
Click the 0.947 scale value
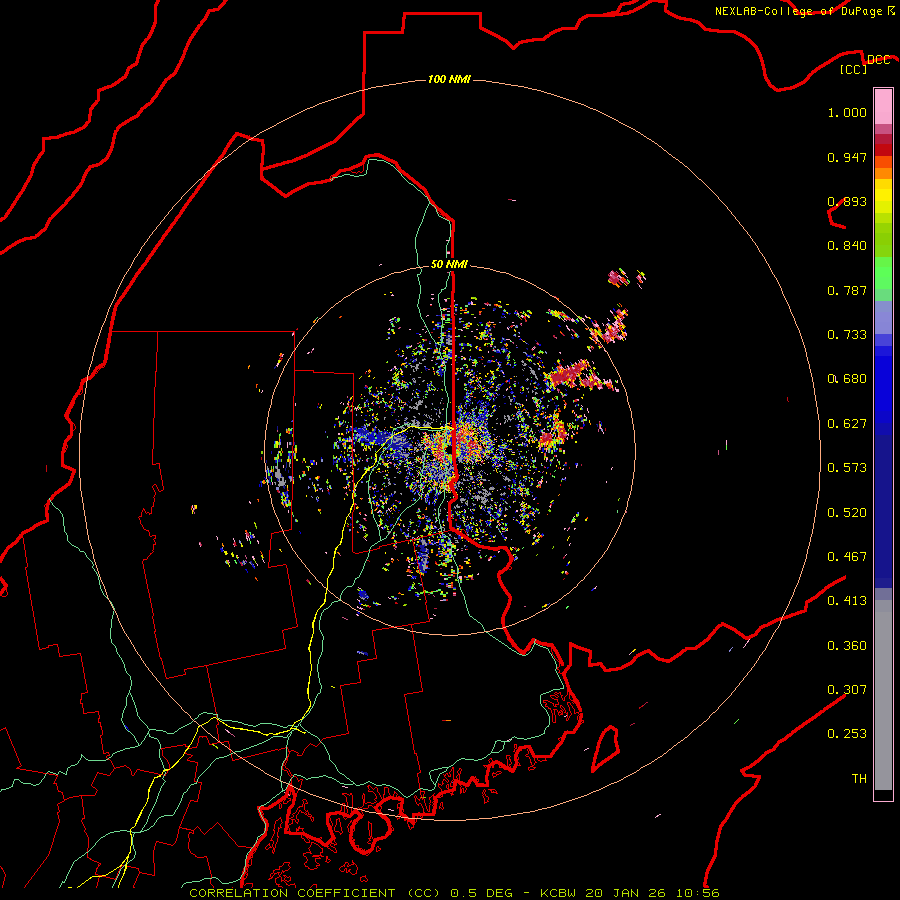847,157
